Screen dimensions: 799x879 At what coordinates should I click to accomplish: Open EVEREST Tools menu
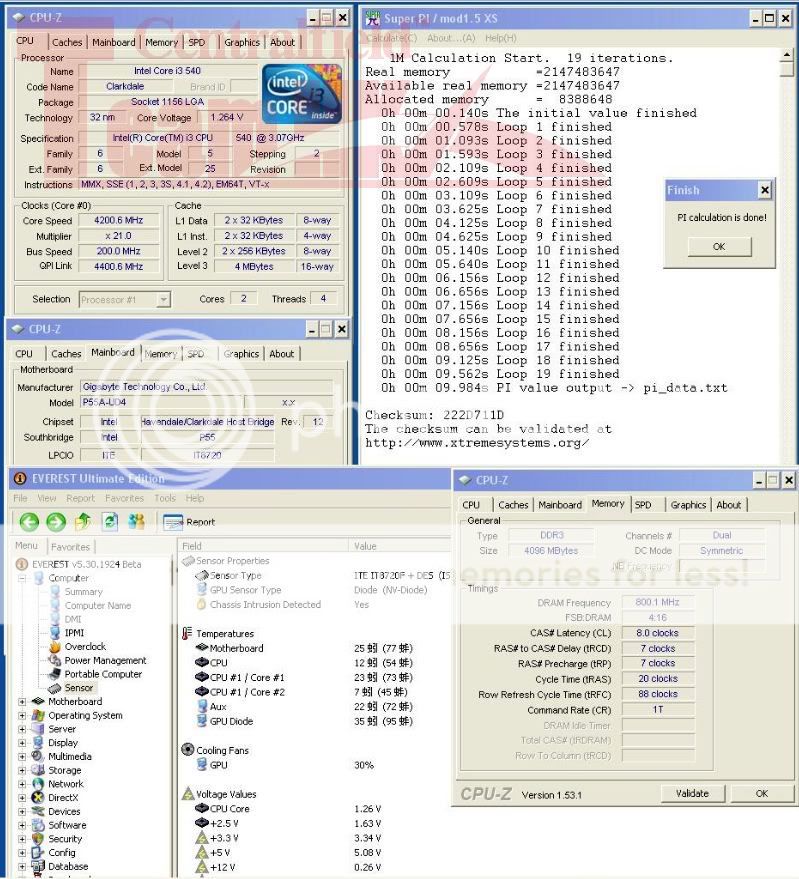click(x=165, y=498)
